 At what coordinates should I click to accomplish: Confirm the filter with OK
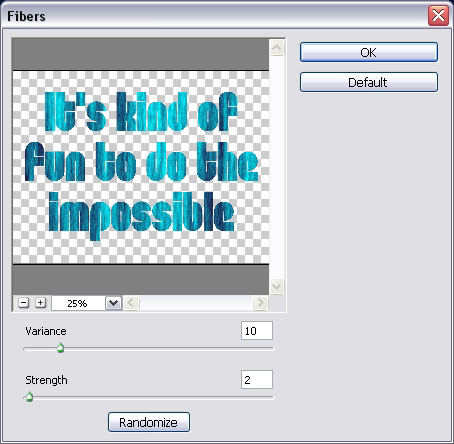tap(369, 52)
